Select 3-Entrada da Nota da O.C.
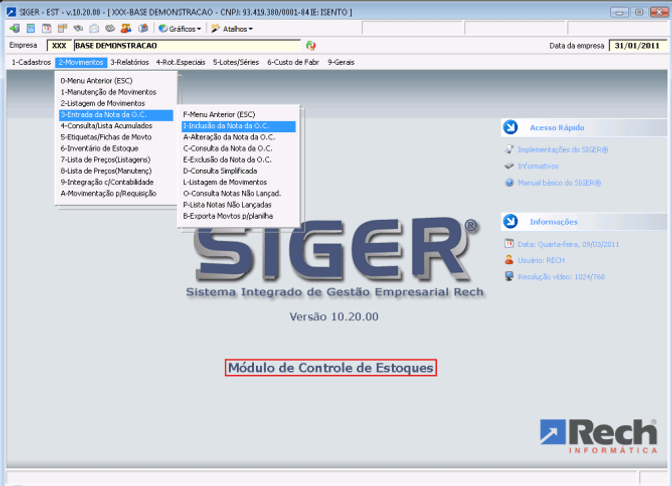672x486 pixels. [116, 114]
